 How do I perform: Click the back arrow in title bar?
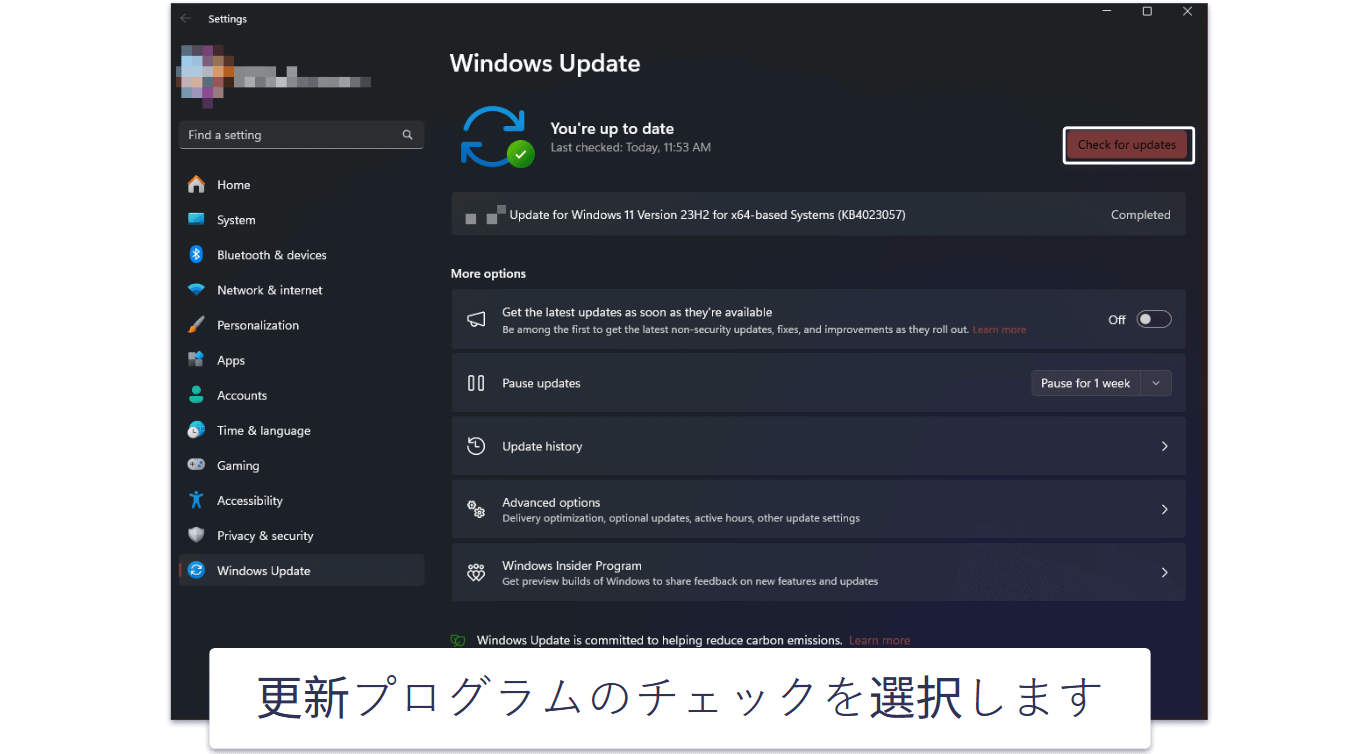point(185,18)
